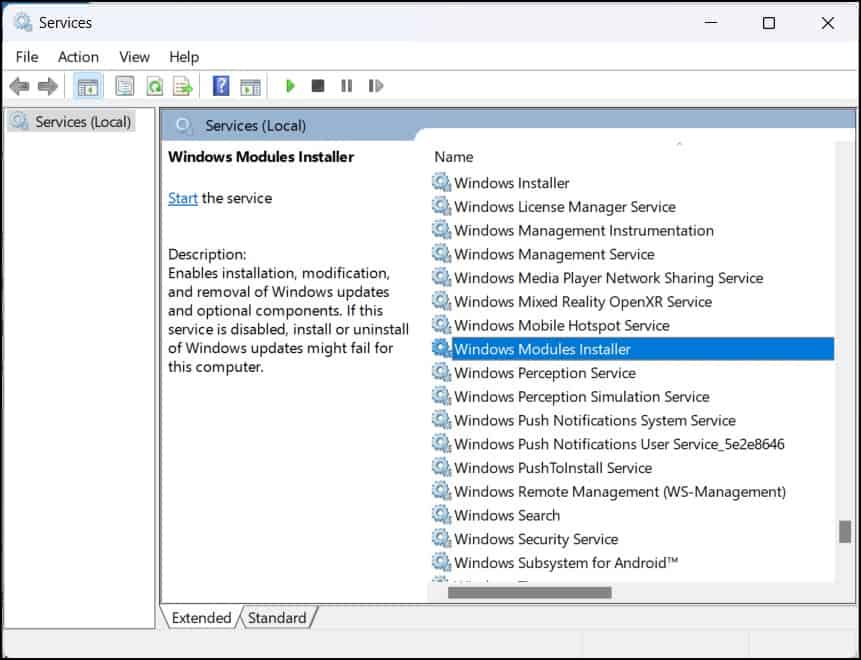The width and height of the screenshot is (861, 660).
Task: Click gear icon beside Windows Security Service
Action: pos(441,538)
